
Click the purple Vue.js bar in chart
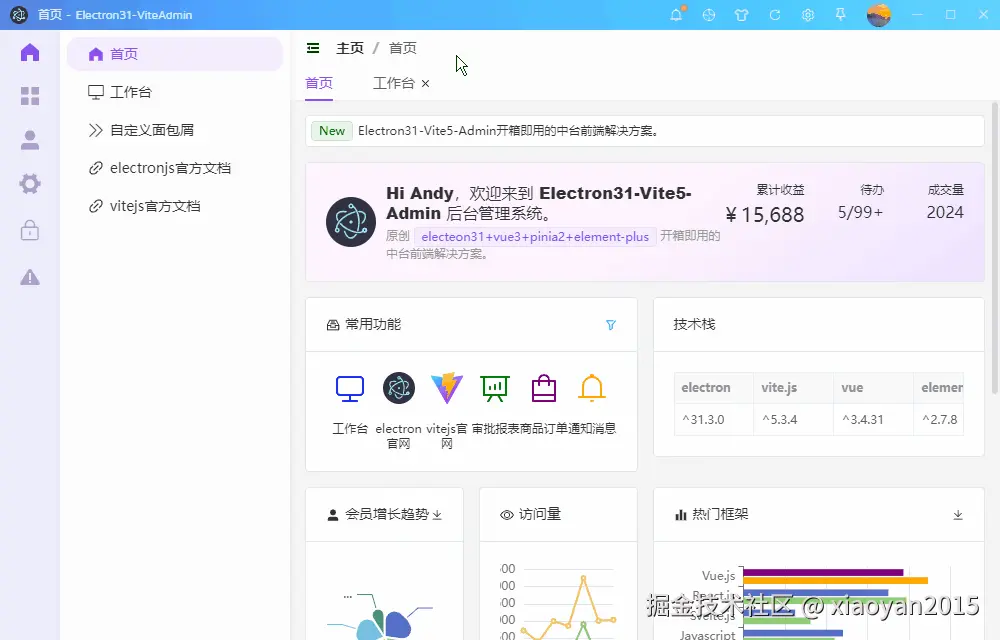[x=823, y=572]
